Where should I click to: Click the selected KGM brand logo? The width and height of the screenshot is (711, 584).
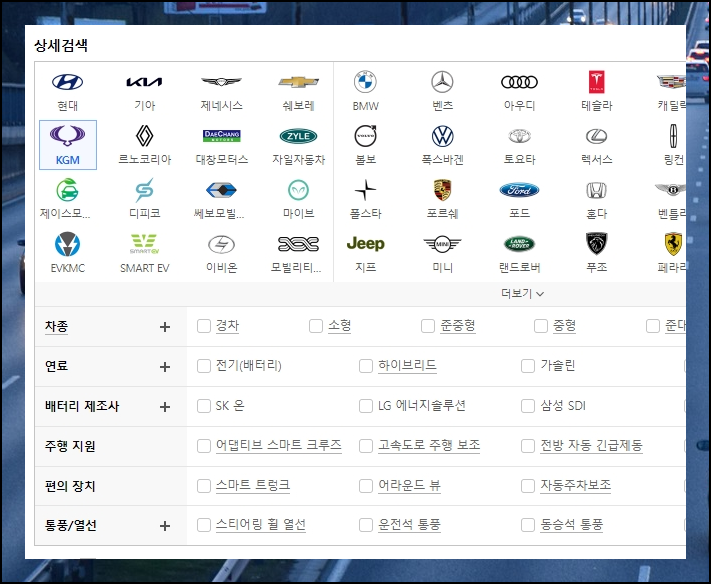[x=68, y=135]
